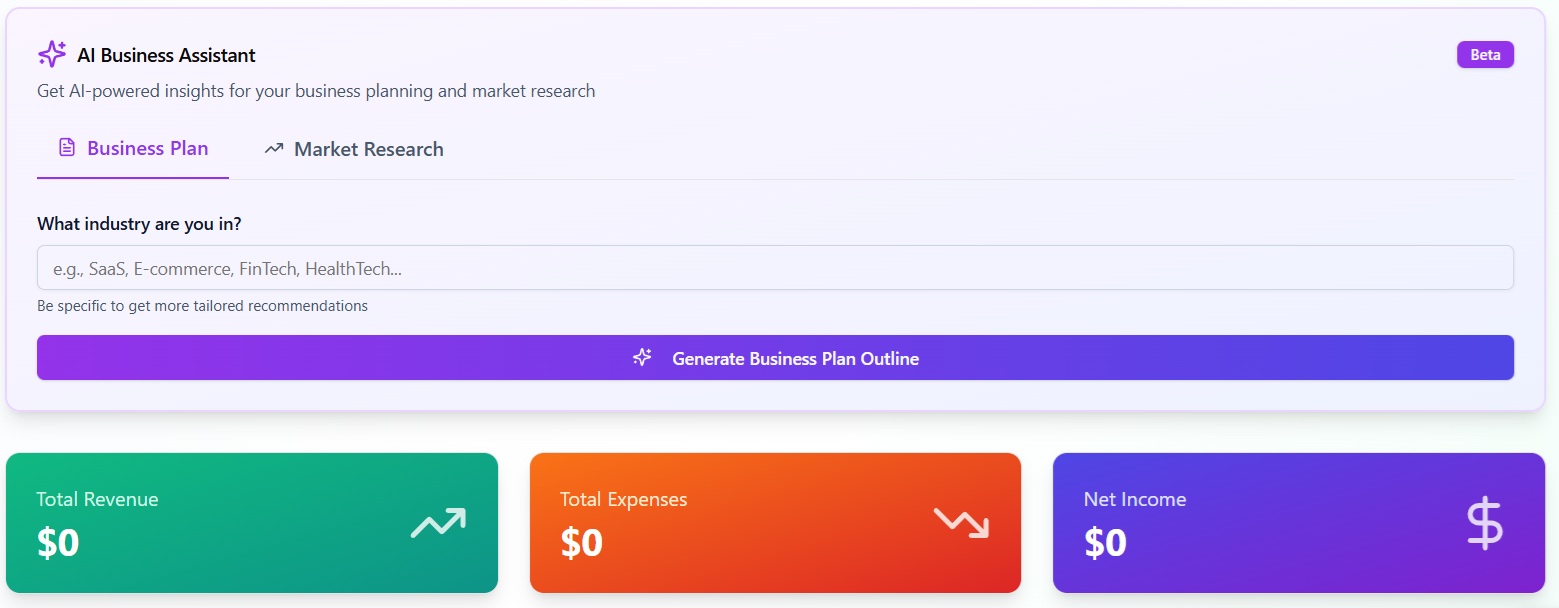Switch to the Market Research tab
1559x608 pixels.
368,149
